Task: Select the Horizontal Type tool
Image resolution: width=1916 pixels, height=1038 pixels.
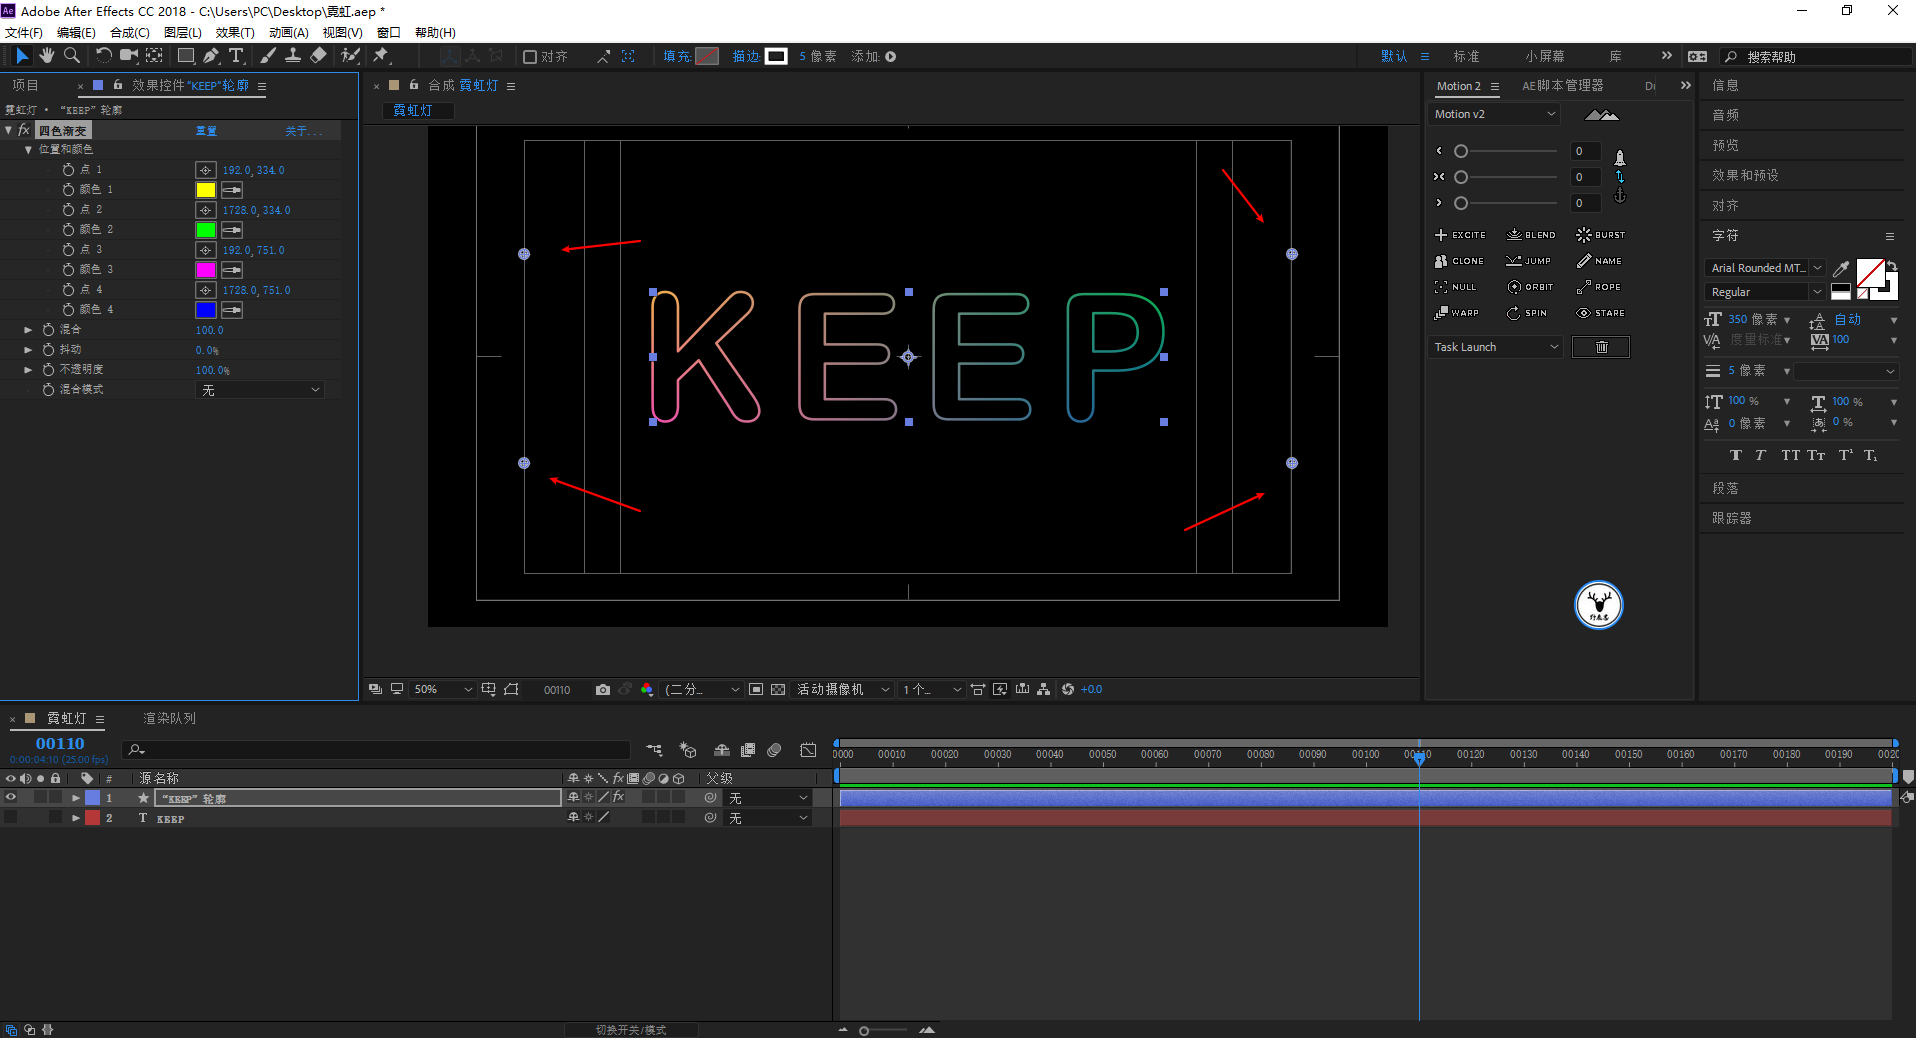Action: pyautogui.click(x=236, y=56)
